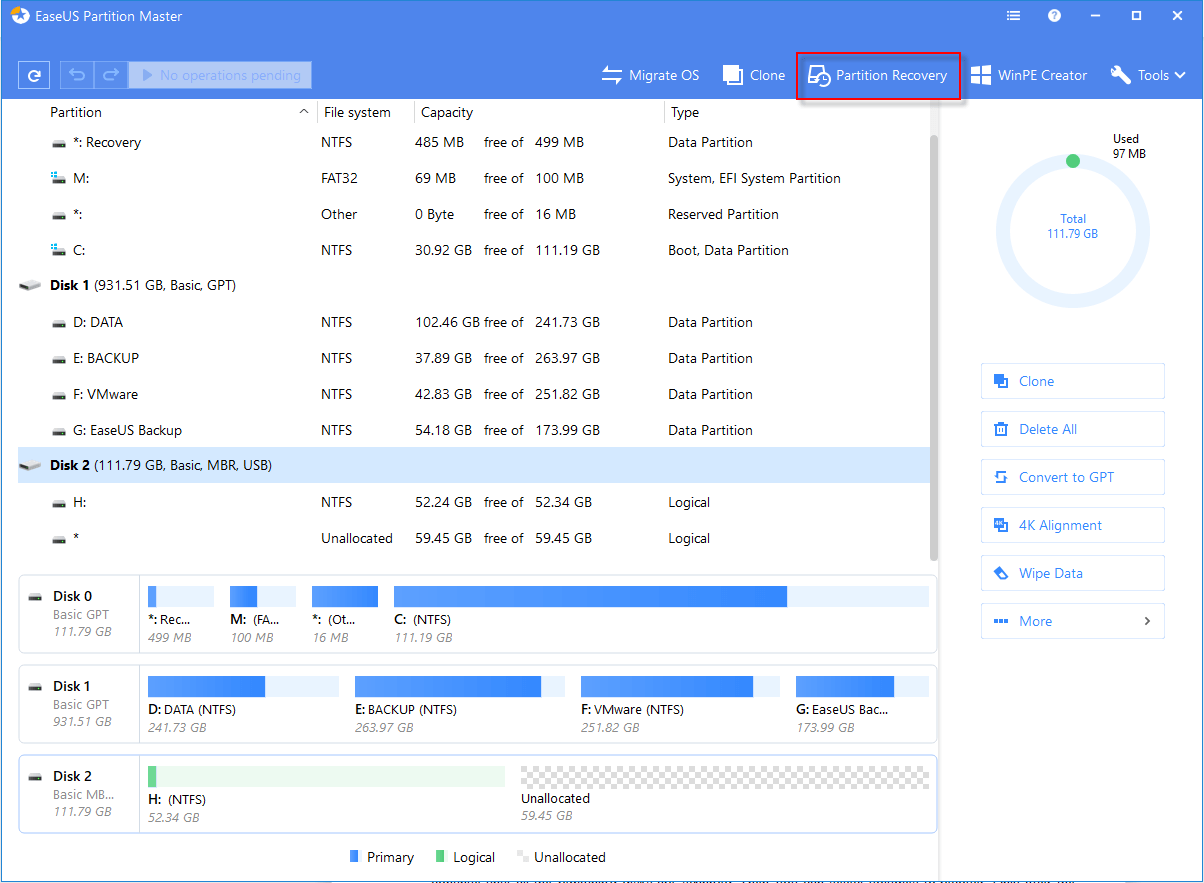Click the drive icon of the C: row
The width and height of the screenshot is (1204, 883).
coord(59,250)
